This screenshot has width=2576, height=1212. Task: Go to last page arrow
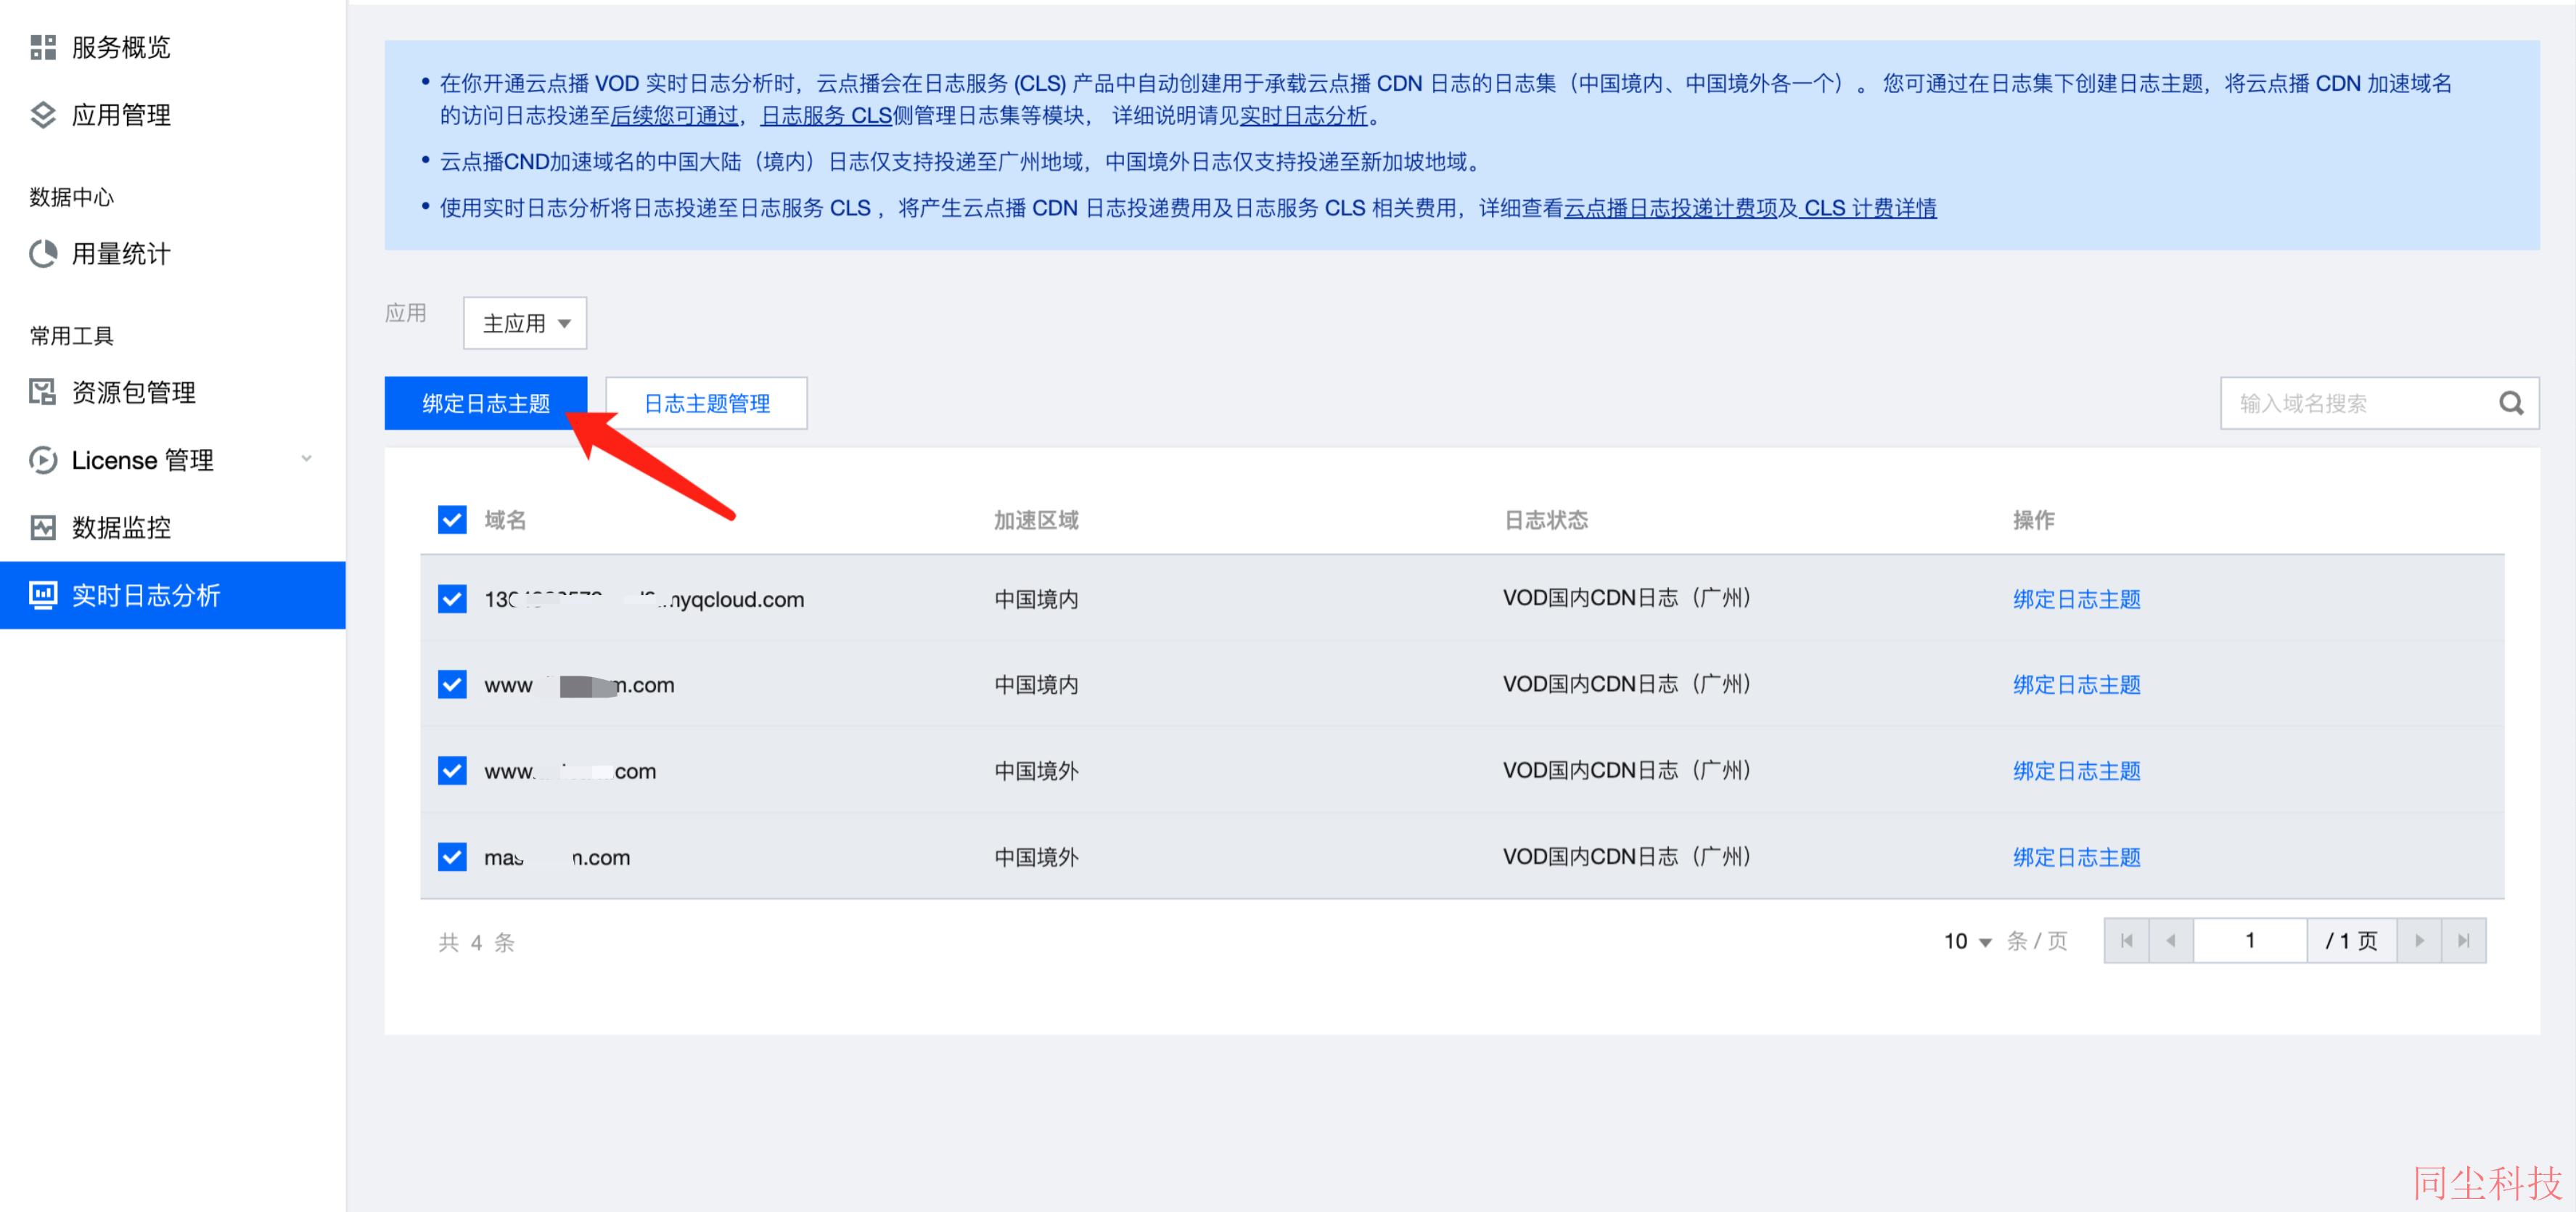click(2464, 941)
